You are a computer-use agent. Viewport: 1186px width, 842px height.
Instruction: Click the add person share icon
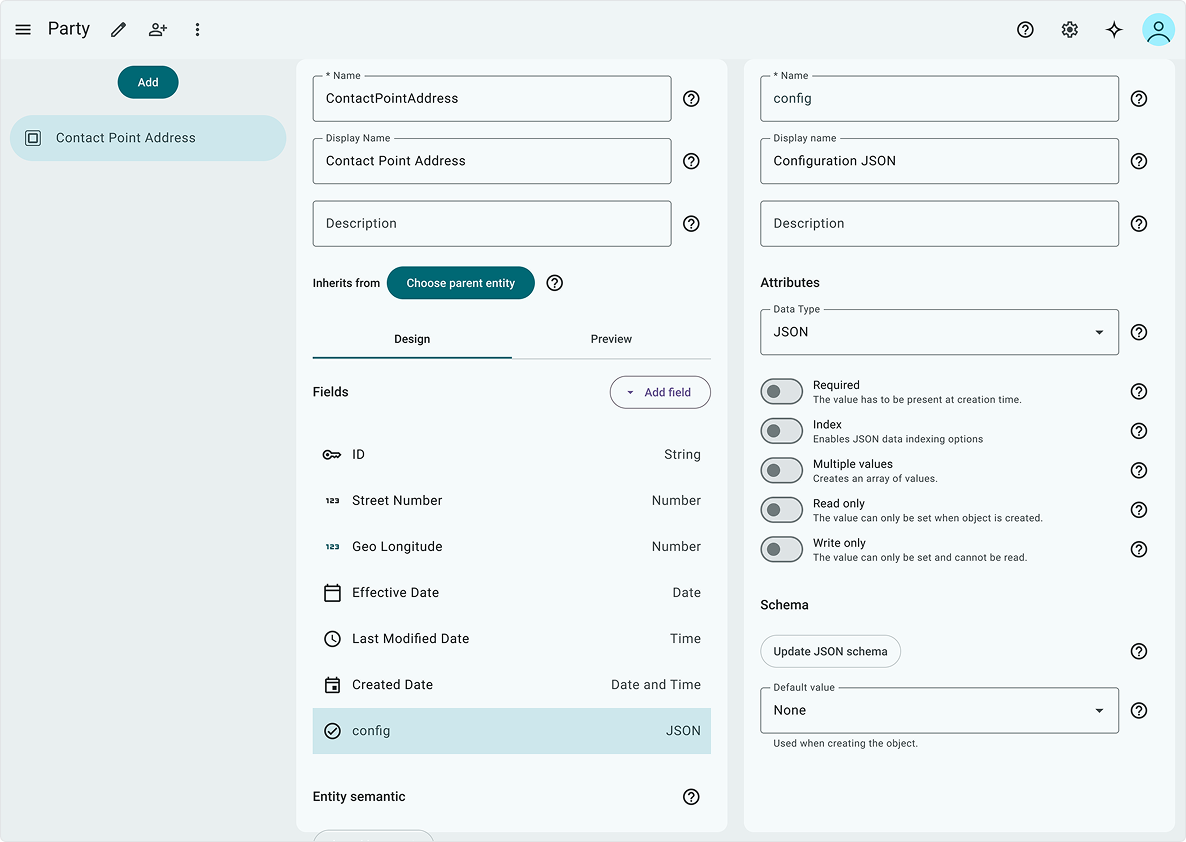point(158,30)
